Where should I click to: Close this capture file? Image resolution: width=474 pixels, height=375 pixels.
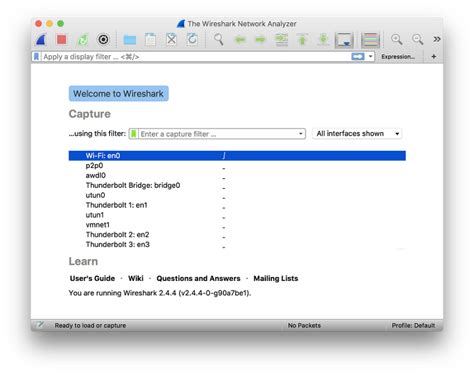pyautogui.click(x=171, y=40)
